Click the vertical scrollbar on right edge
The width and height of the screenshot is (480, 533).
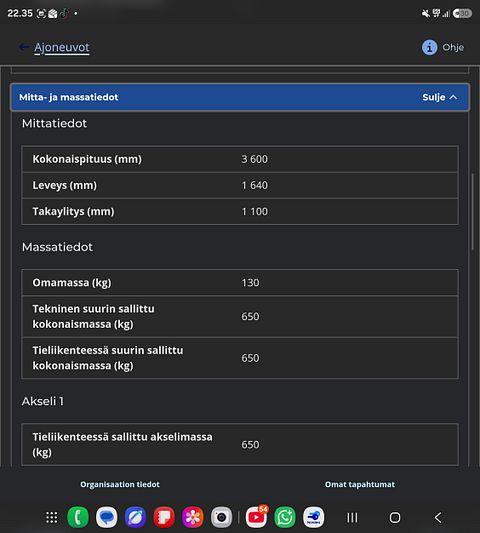point(473,212)
